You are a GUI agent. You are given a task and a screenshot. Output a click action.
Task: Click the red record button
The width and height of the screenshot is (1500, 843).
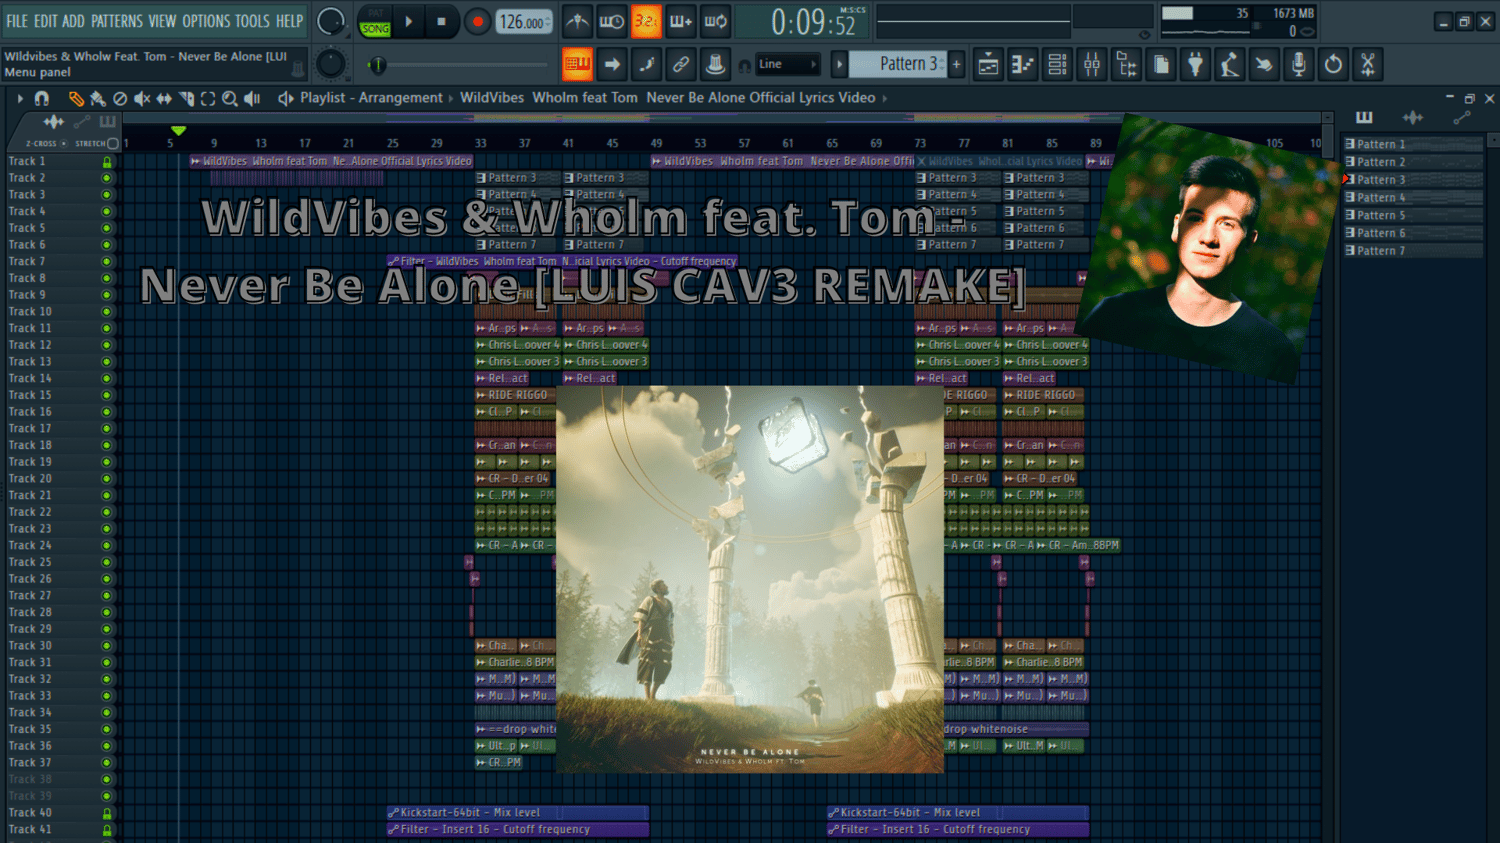click(477, 21)
